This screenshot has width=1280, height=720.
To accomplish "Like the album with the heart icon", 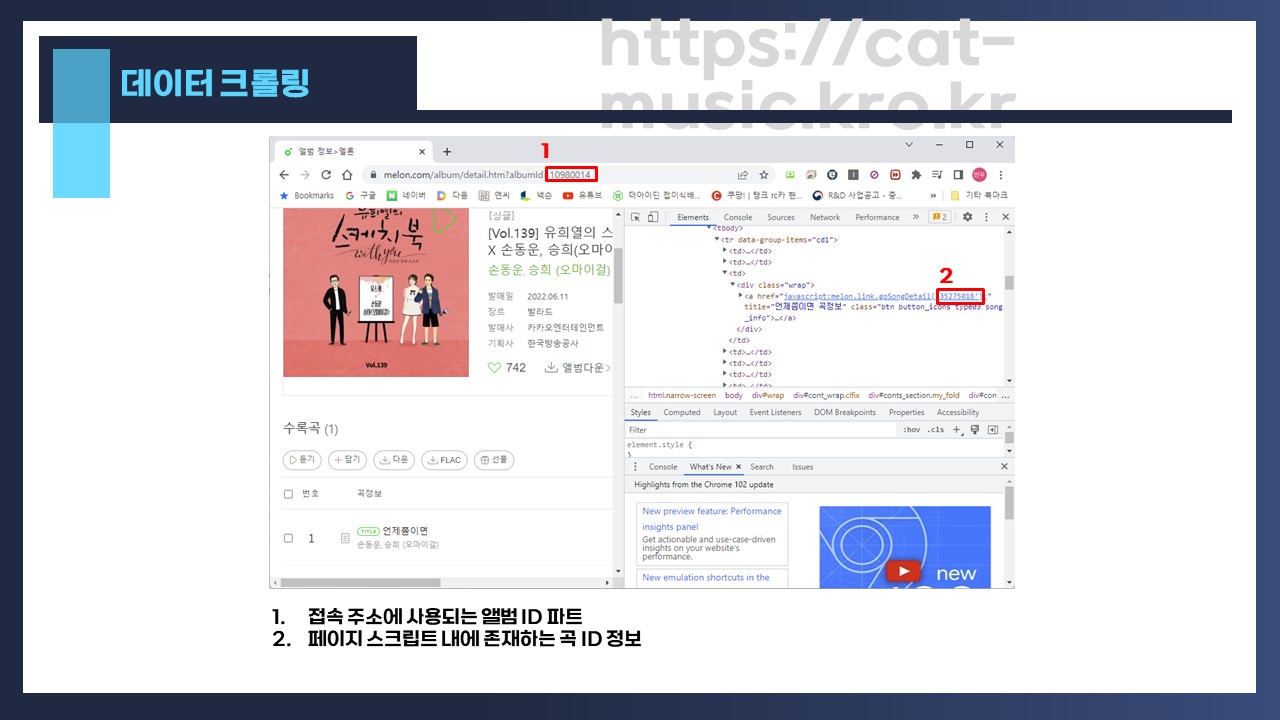I will click(494, 368).
